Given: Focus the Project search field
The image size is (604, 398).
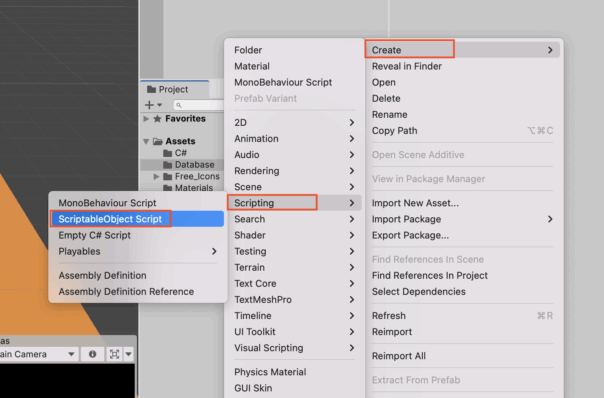Looking at the screenshot, I should click(x=198, y=105).
